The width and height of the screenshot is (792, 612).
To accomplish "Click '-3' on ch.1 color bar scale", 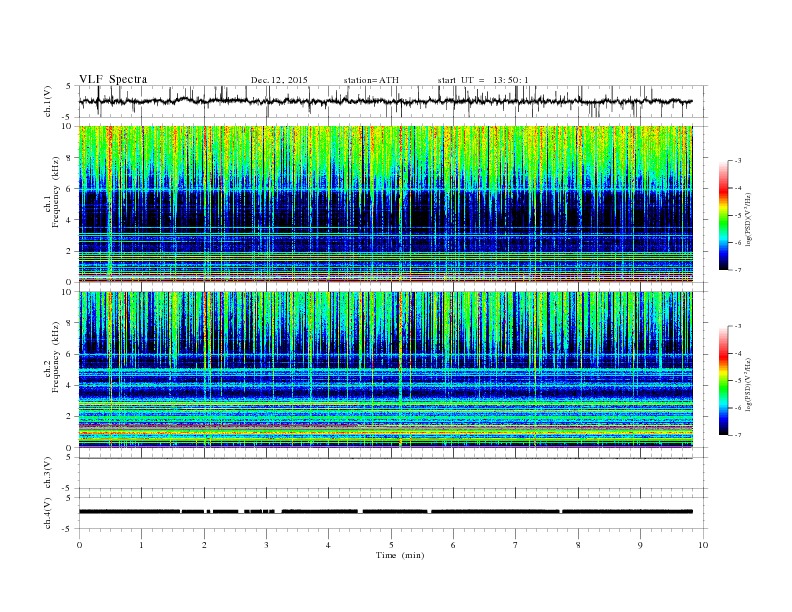I will tap(738, 161).
